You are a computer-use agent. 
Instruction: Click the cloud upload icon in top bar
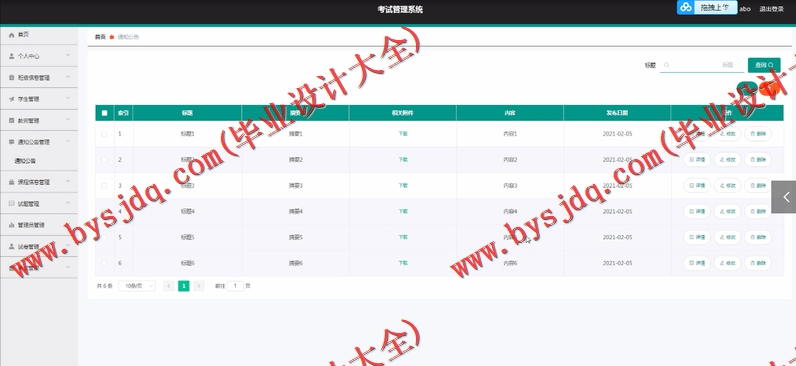[686, 7]
